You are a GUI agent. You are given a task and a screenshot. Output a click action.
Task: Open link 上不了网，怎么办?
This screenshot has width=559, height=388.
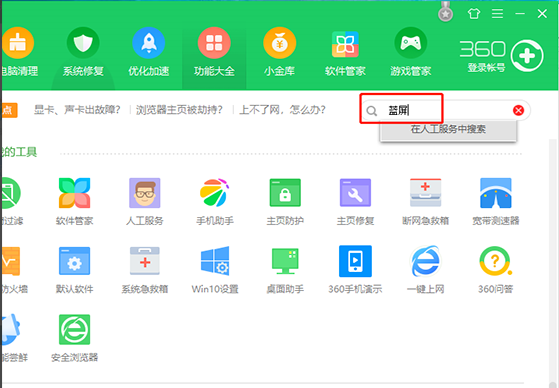coord(282,109)
